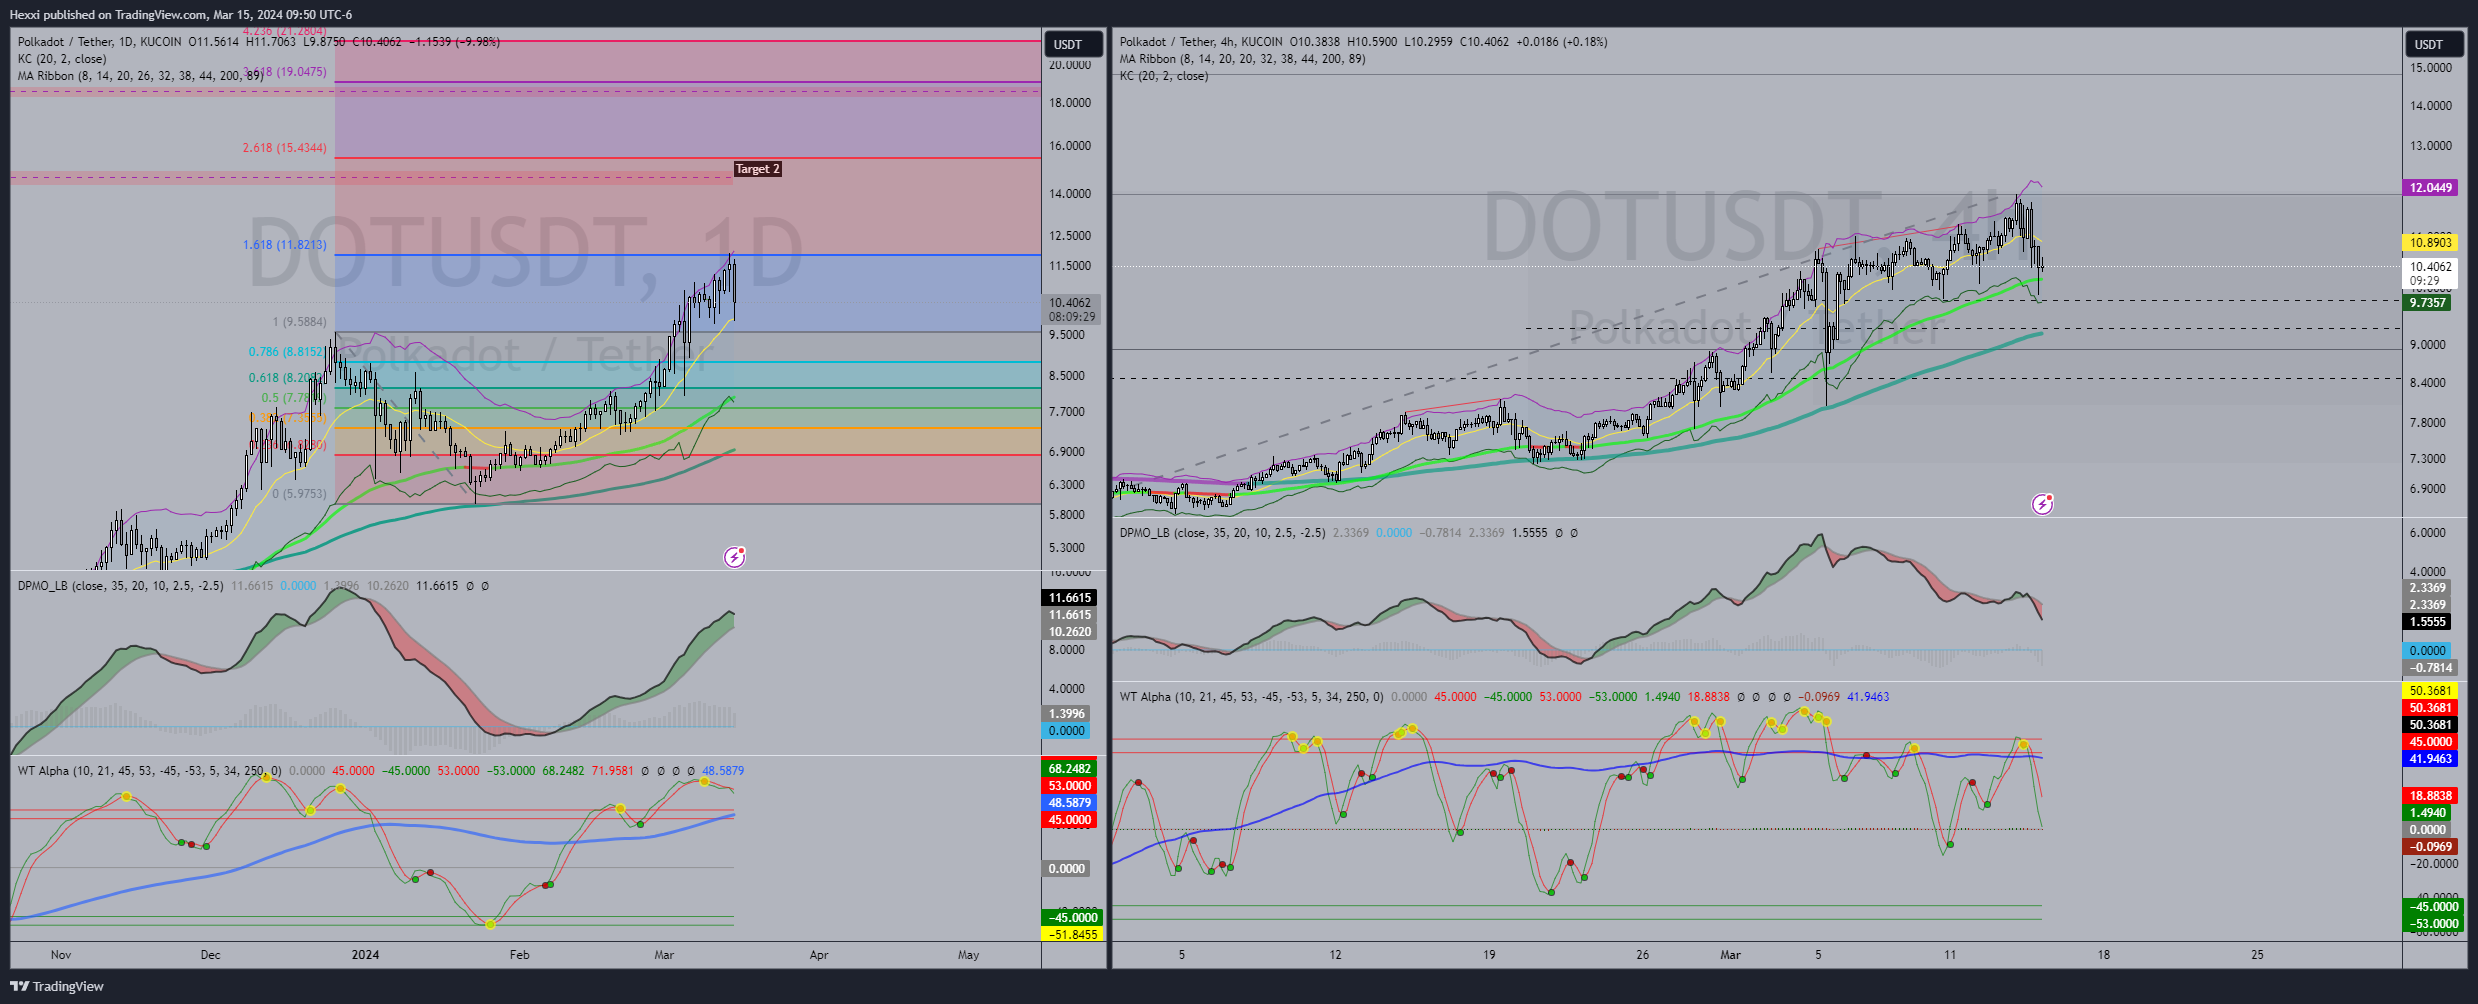Click the '25' date label on 4h time axis

point(2257,955)
